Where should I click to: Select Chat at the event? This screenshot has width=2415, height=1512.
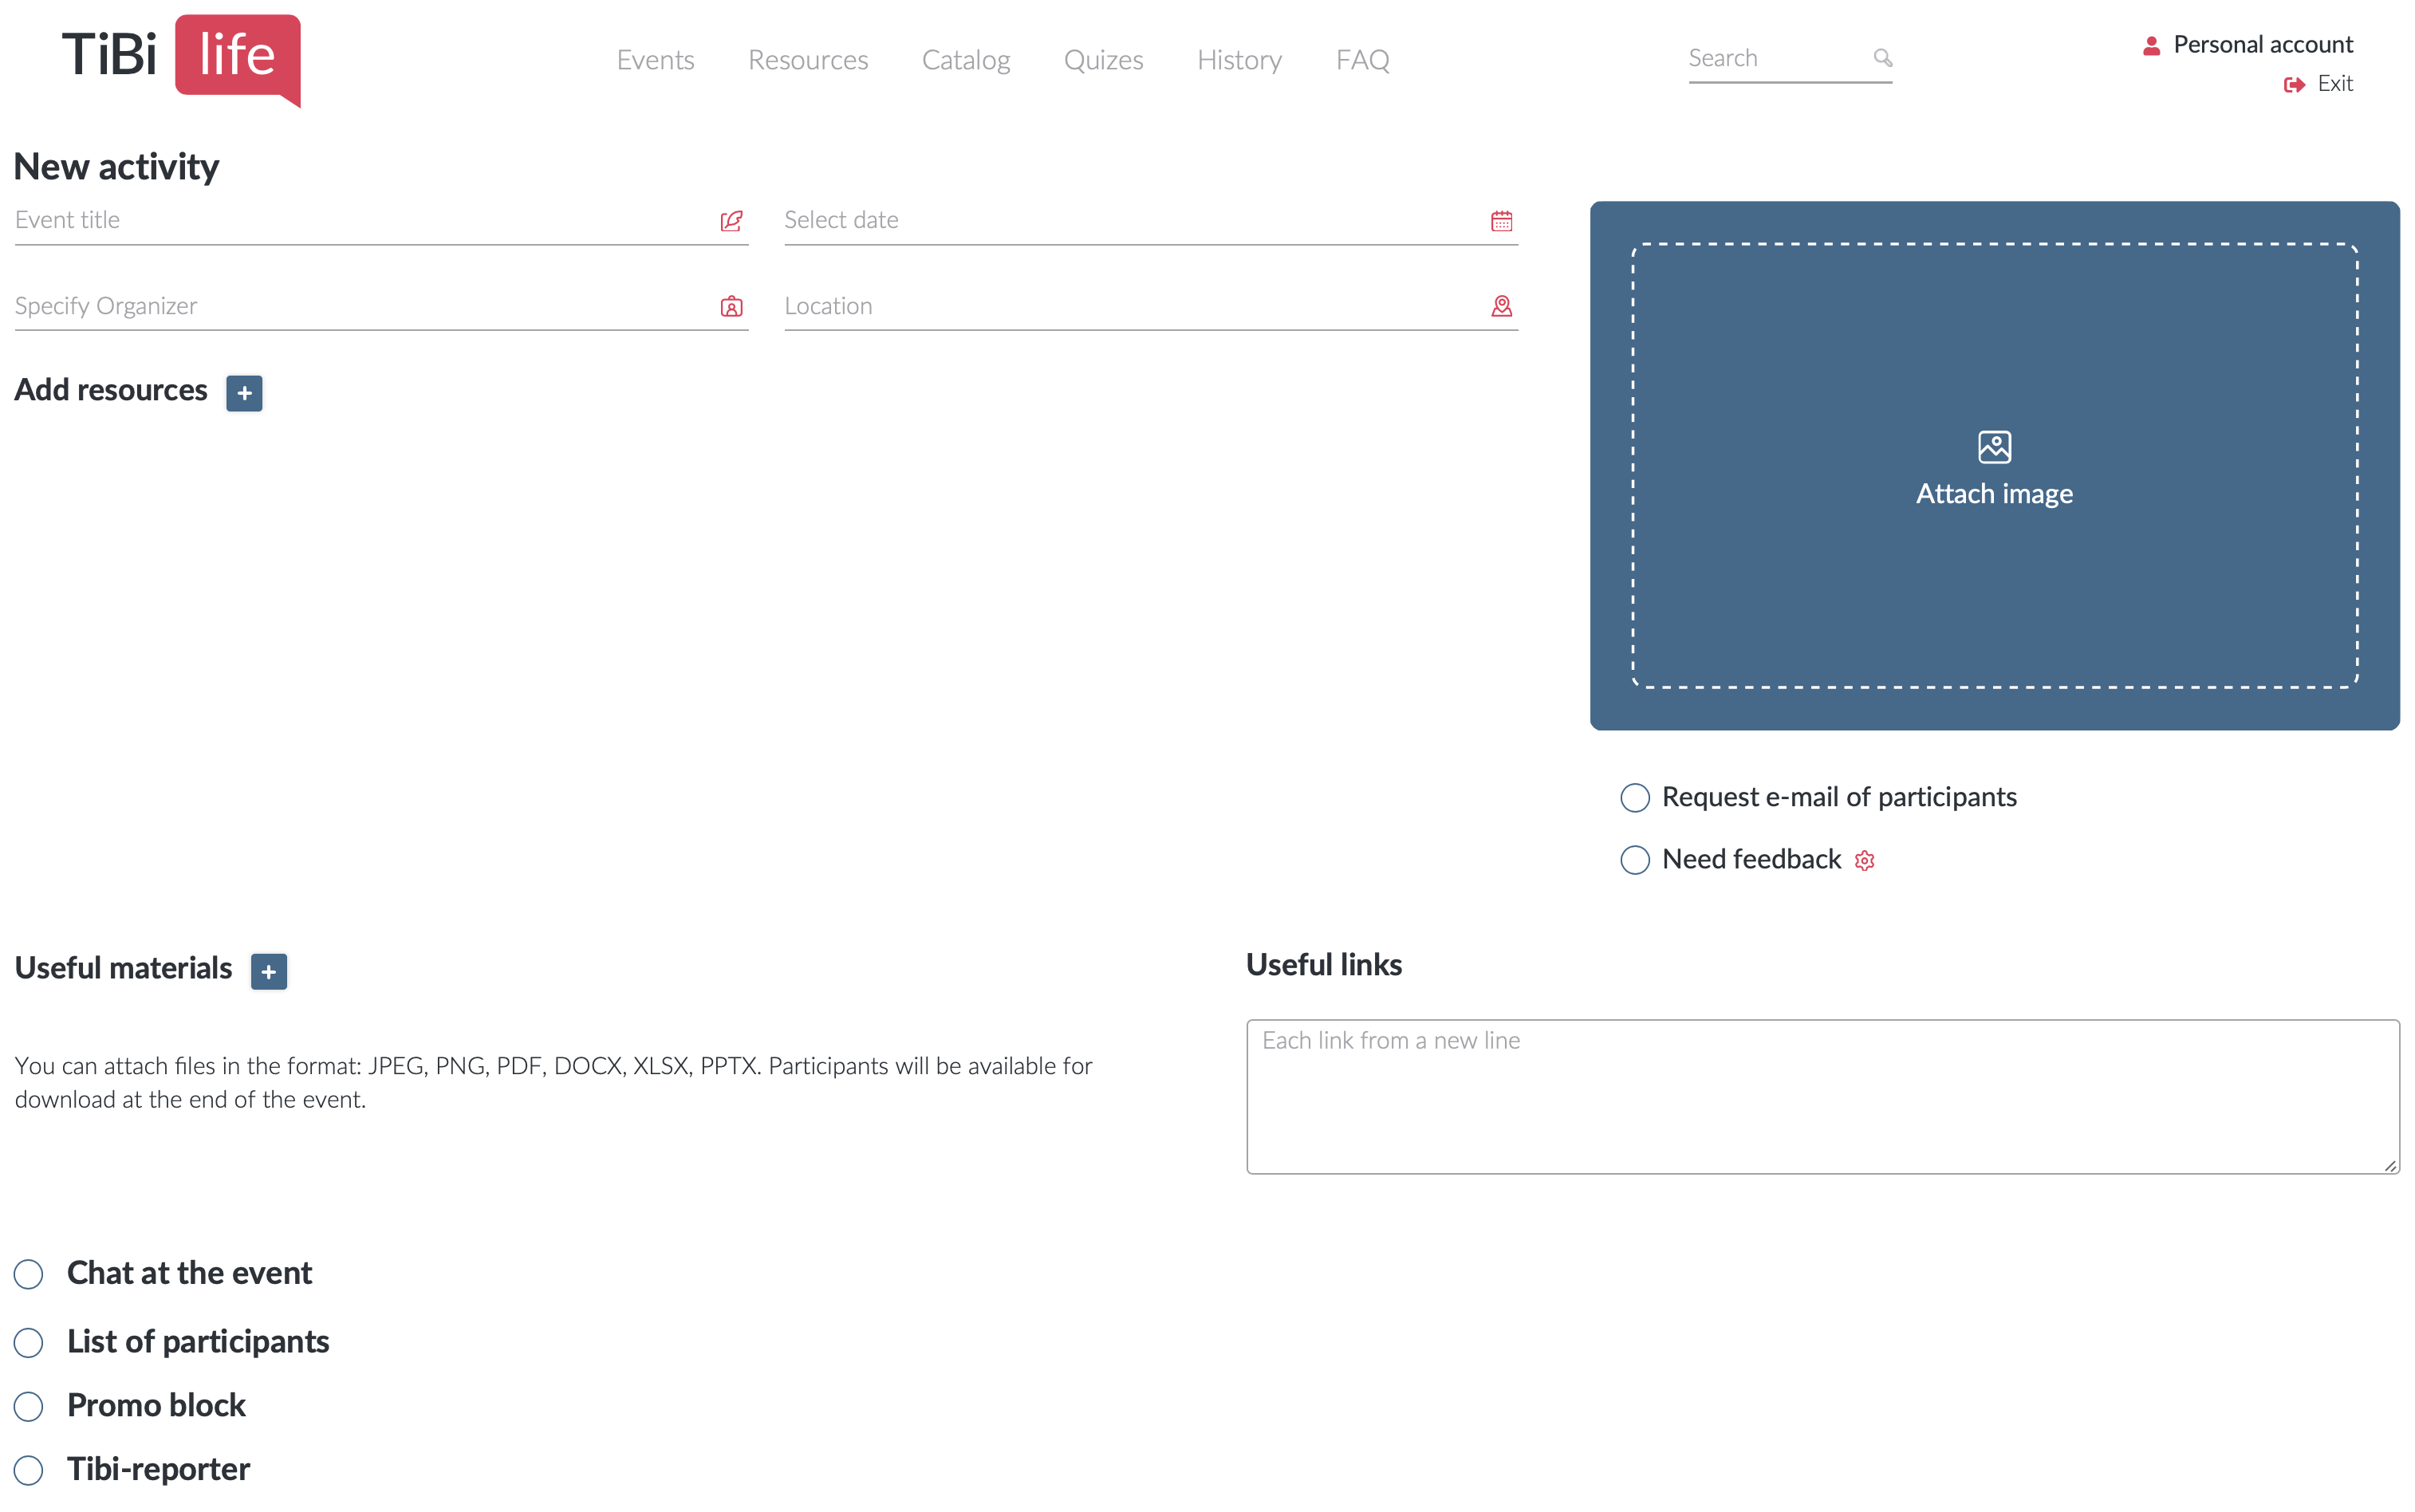pos(28,1274)
